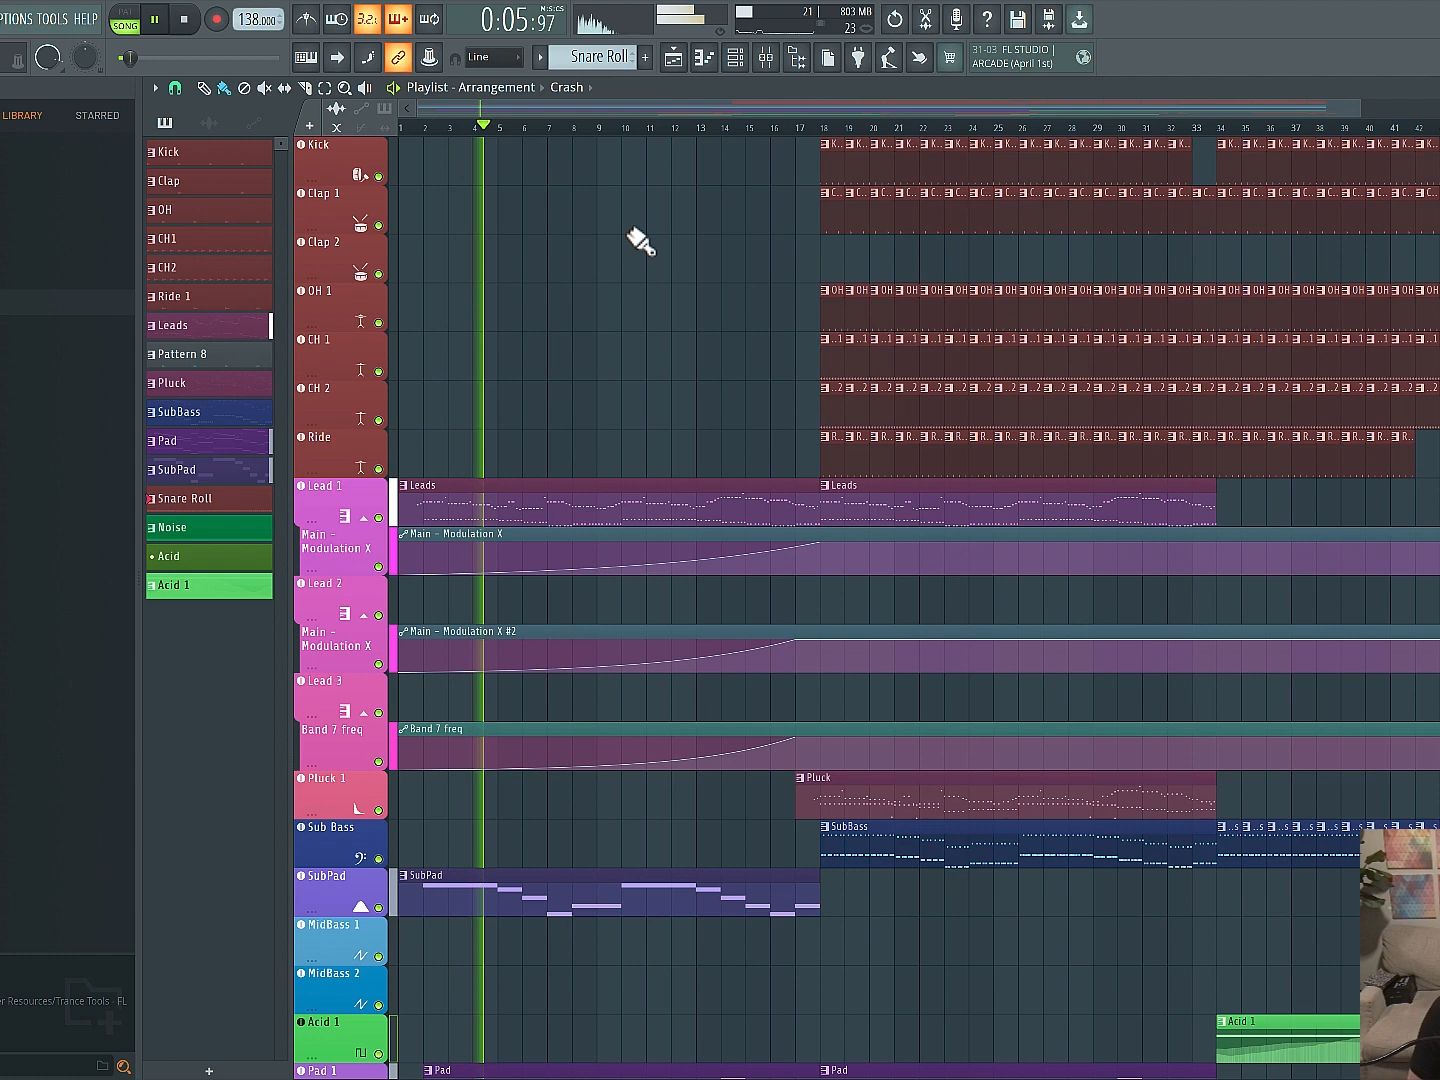Expand the pattern menu arrow before Snare Roll
The image size is (1440, 1080).
pos(540,58)
